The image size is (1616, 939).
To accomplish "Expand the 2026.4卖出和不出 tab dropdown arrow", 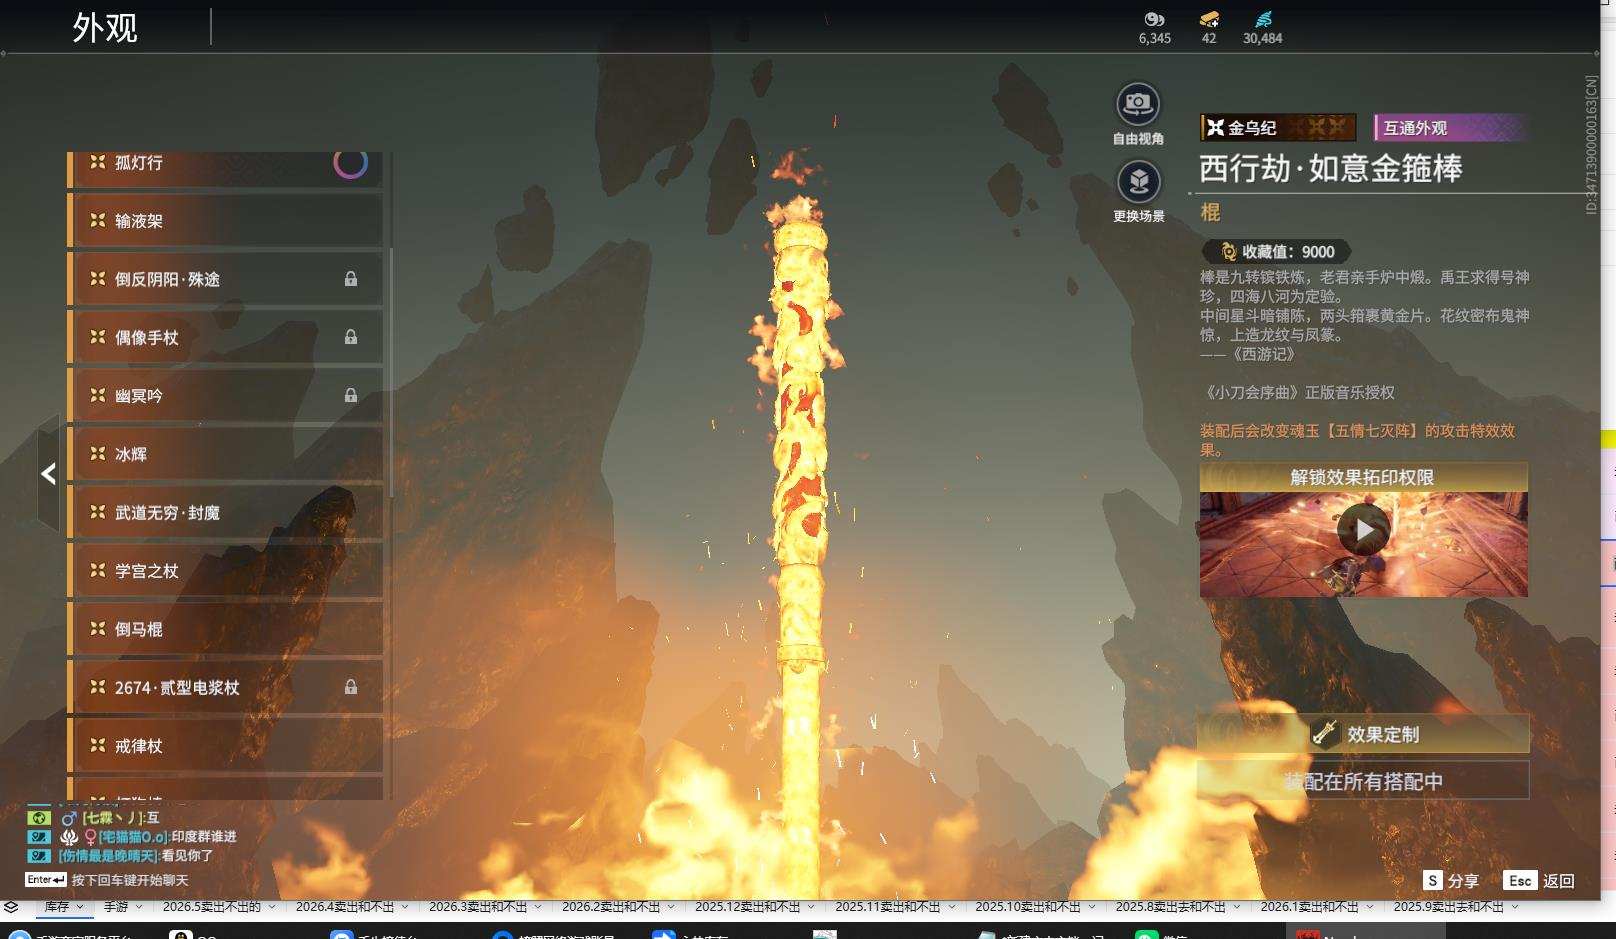I will coord(405,907).
